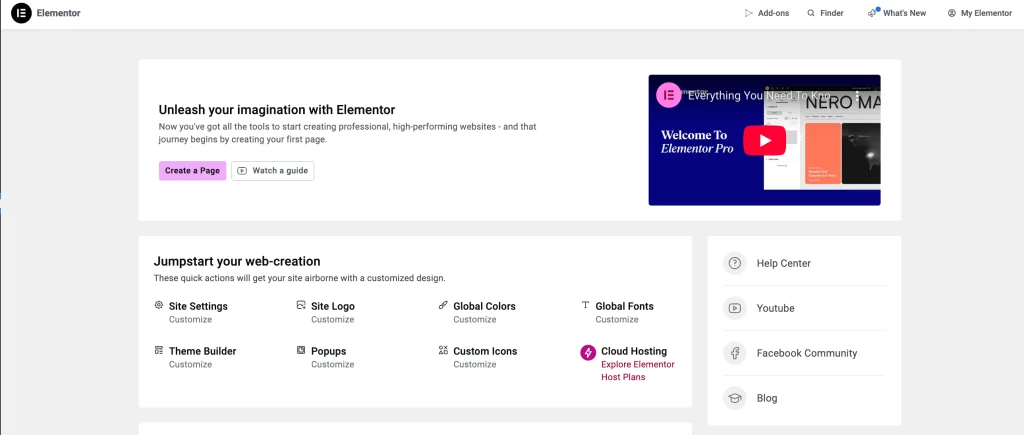Click the Youtube icon in sidebar
Image resolution: width=1024 pixels, height=435 pixels.
pos(735,308)
